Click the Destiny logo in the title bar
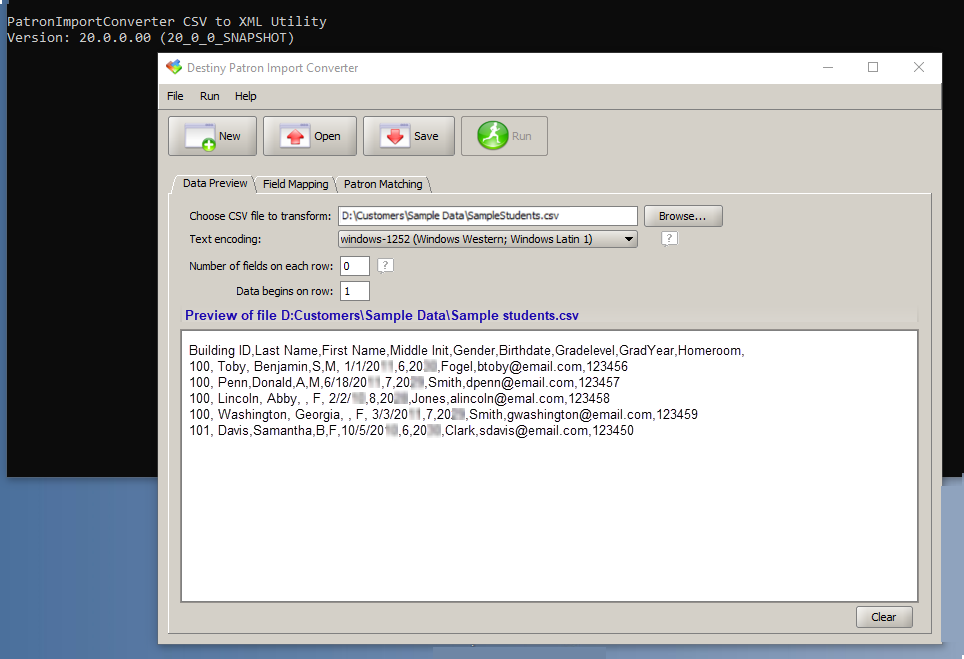 click(173, 67)
